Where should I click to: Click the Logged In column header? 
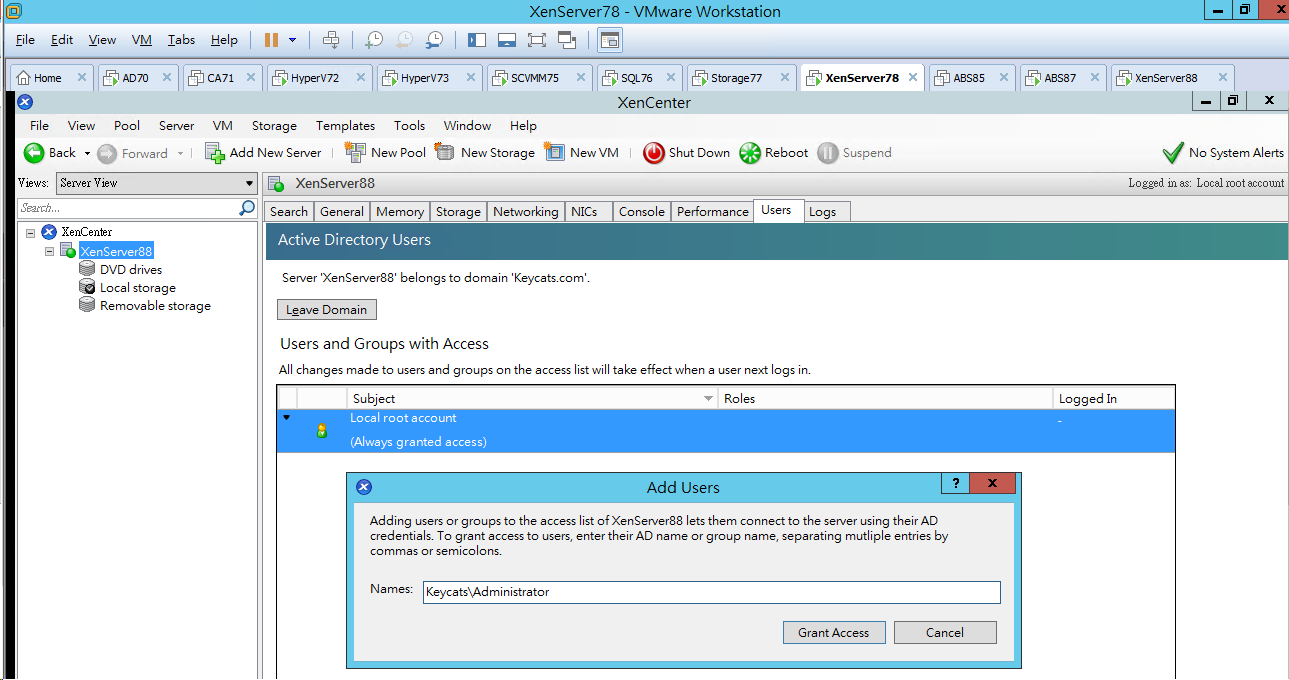[1113, 398]
